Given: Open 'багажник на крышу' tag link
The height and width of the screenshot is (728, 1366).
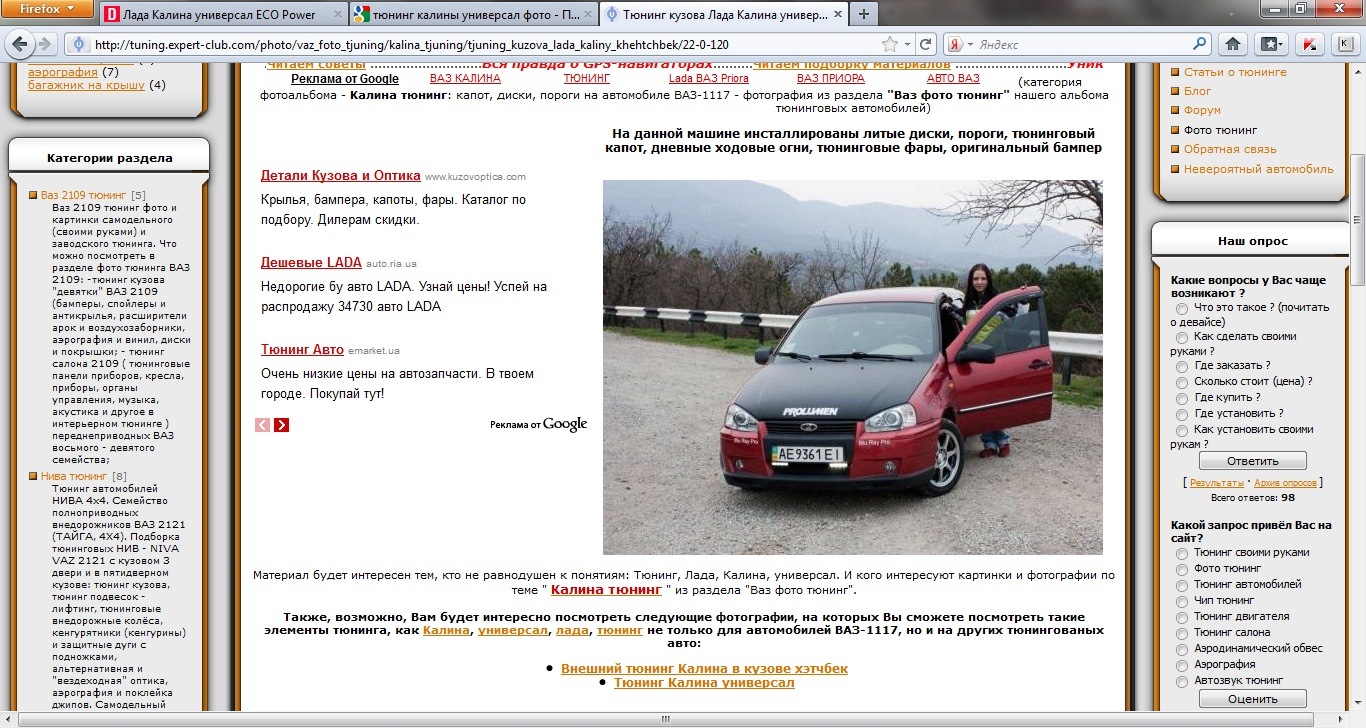Looking at the screenshot, I should (87, 85).
